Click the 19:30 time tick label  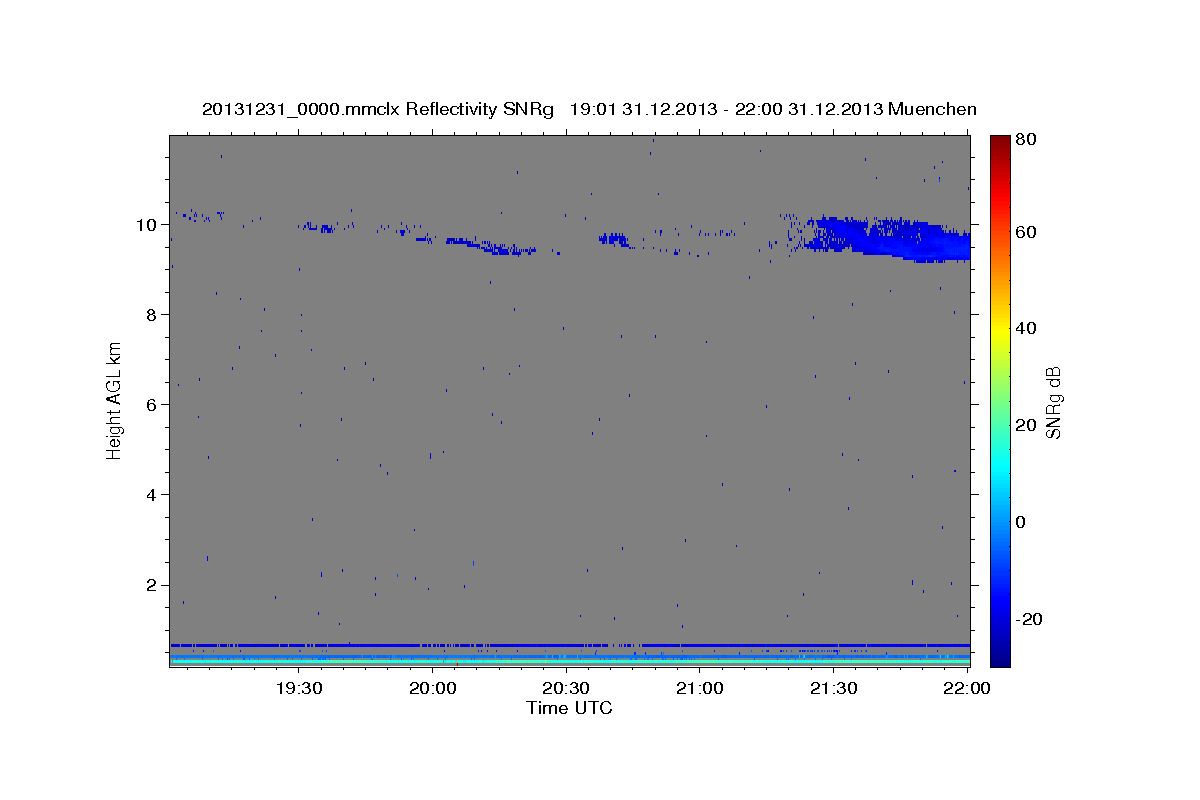point(299,688)
